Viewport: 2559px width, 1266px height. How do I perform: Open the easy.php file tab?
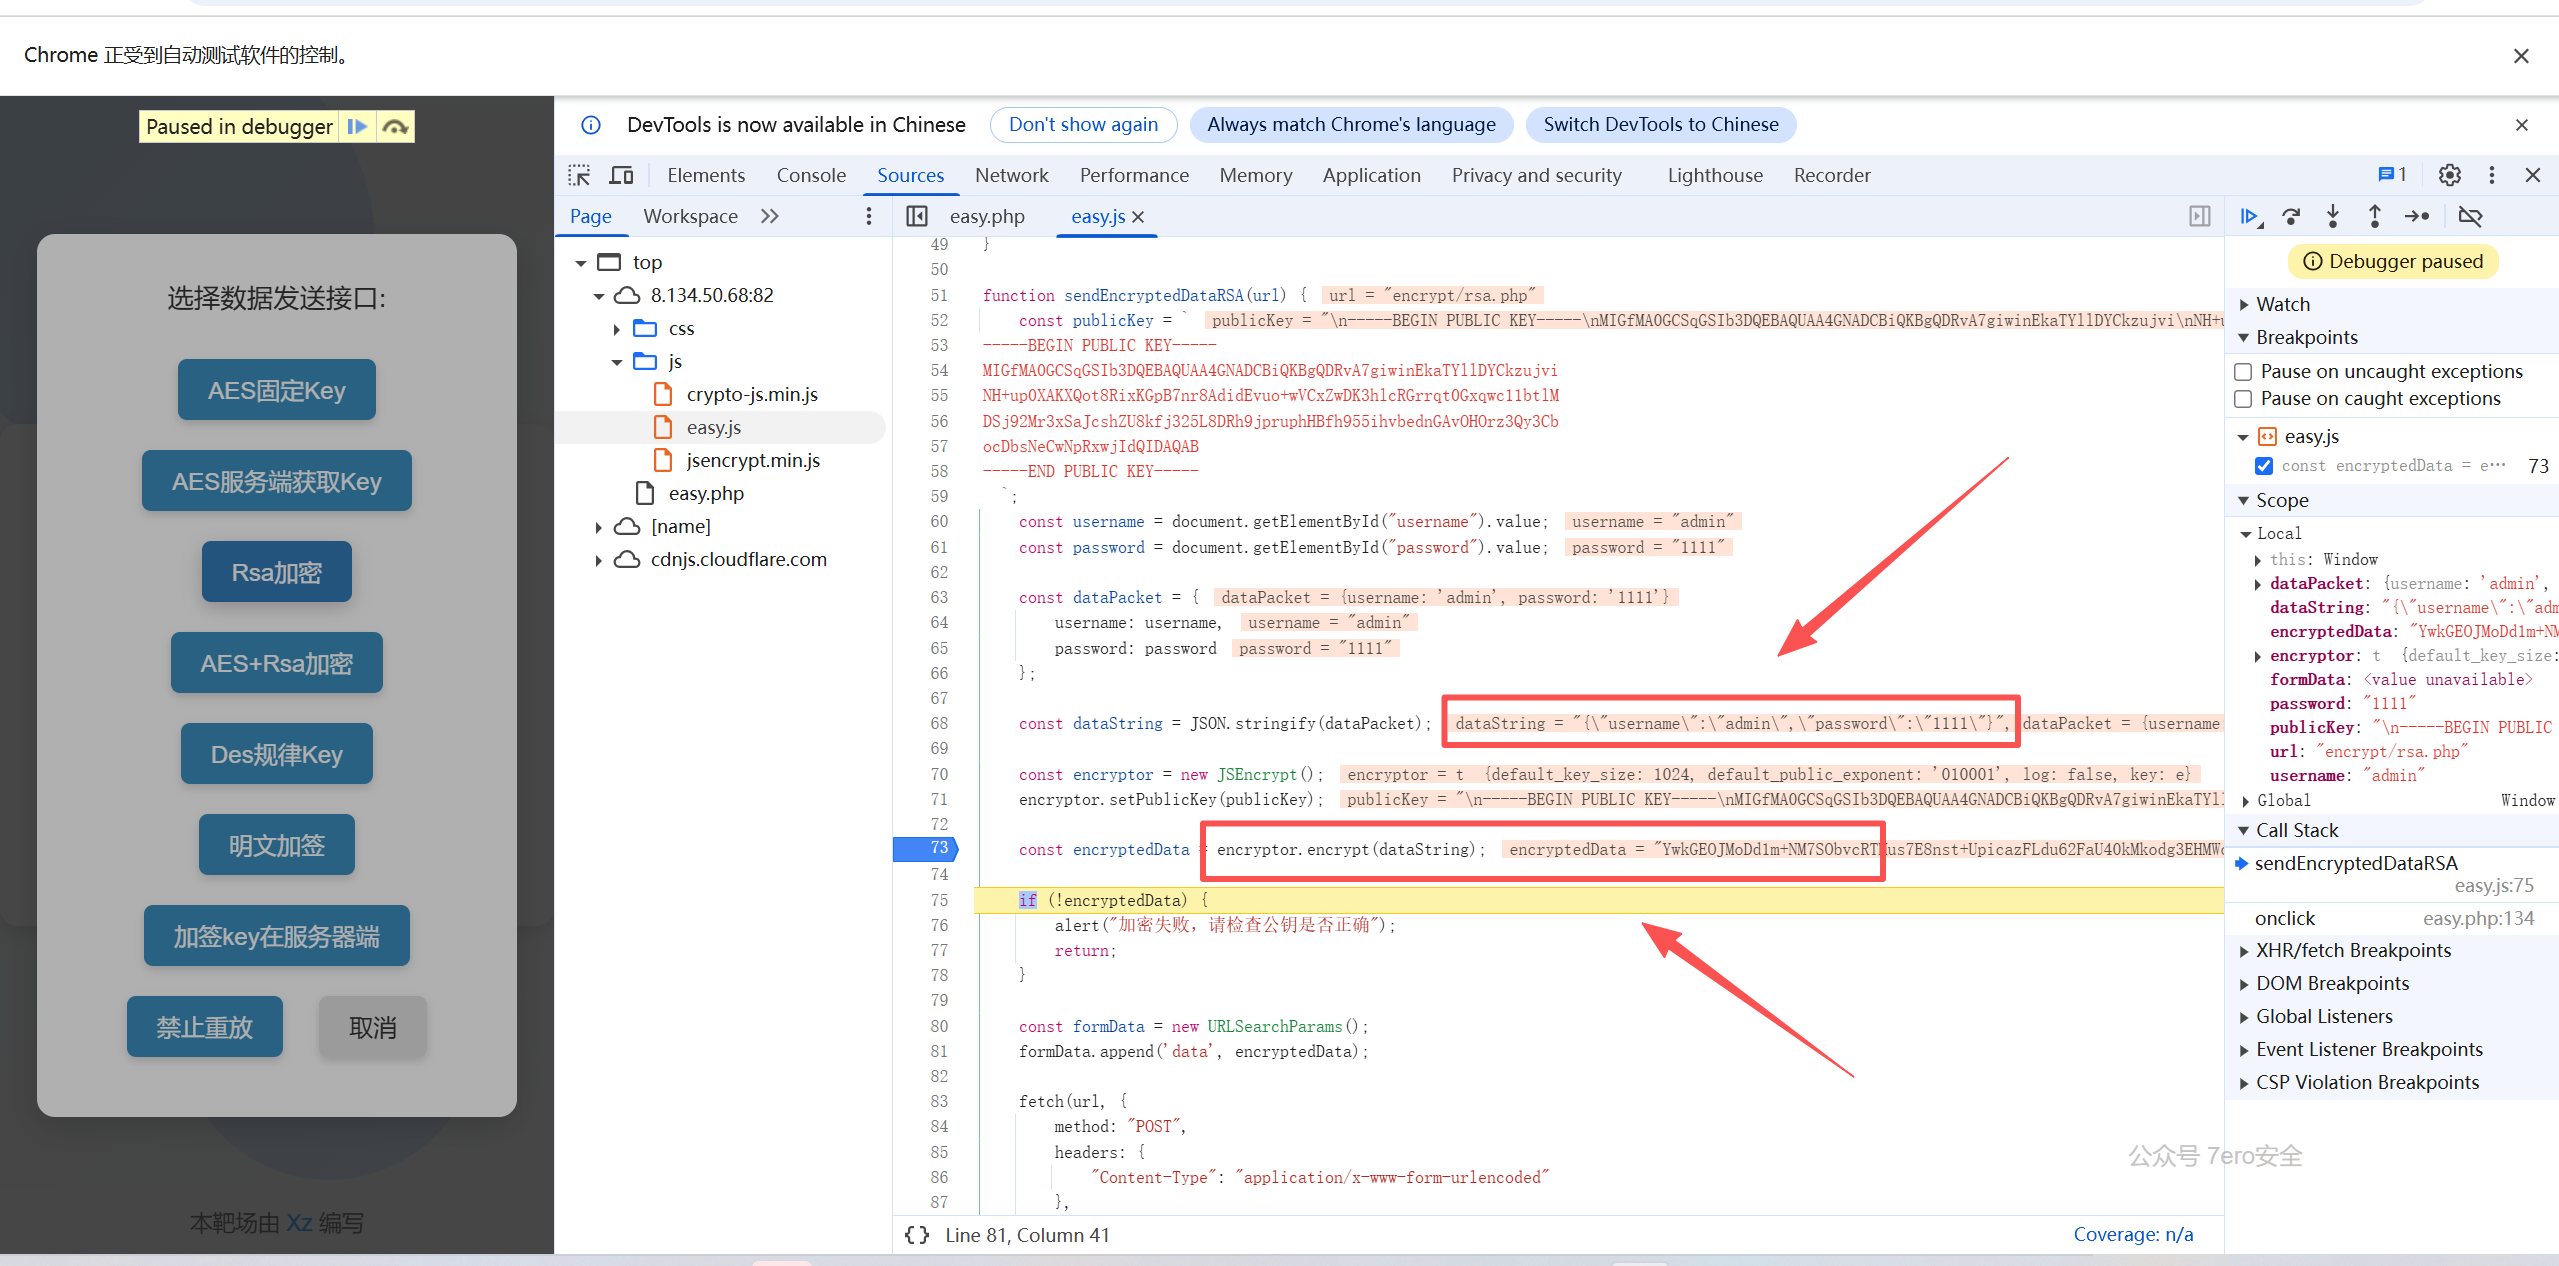[986, 217]
